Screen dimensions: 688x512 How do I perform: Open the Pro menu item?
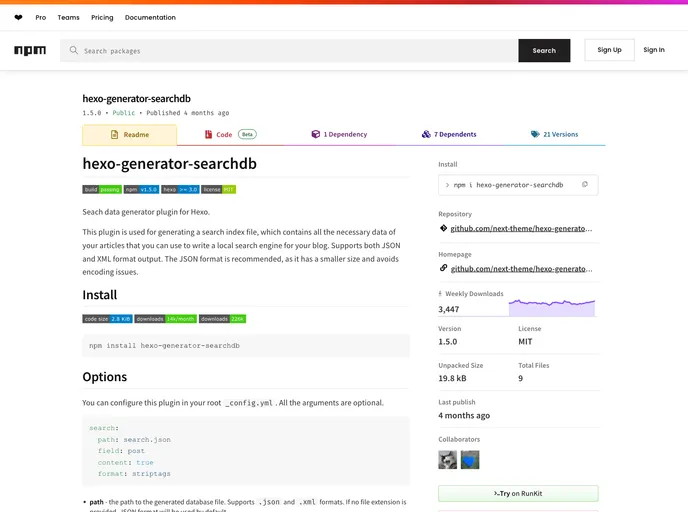pyautogui.click(x=41, y=18)
